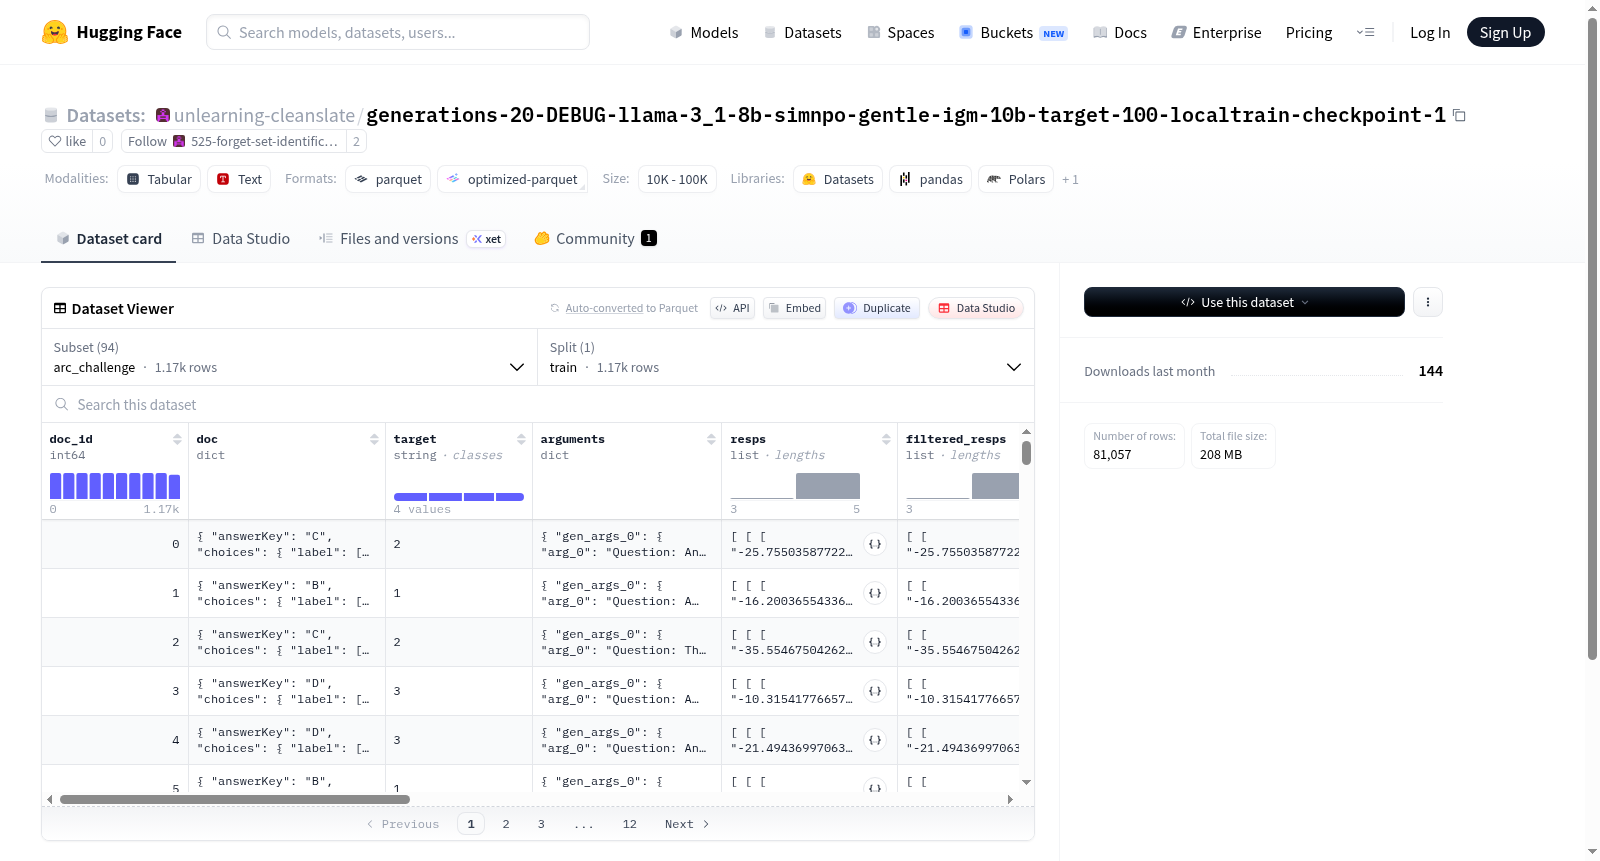Open the more-options menu icon in top navigation
The width and height of the screenshot is (1600, 861).
1365,33
